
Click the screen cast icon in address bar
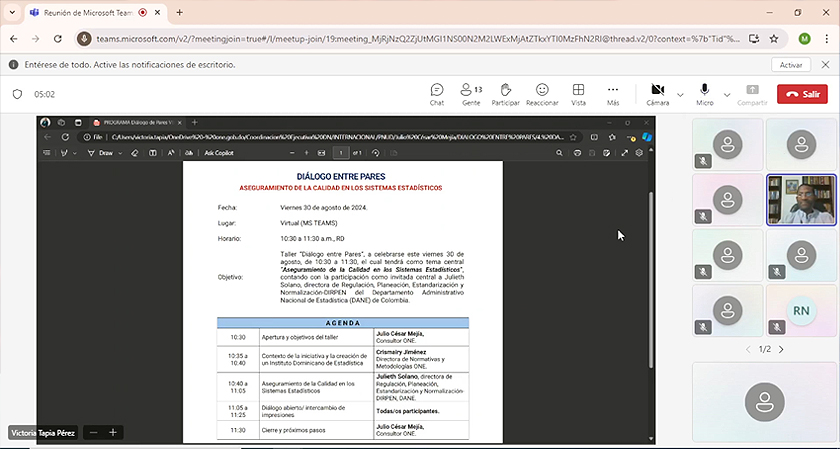(x=754, y=39)
